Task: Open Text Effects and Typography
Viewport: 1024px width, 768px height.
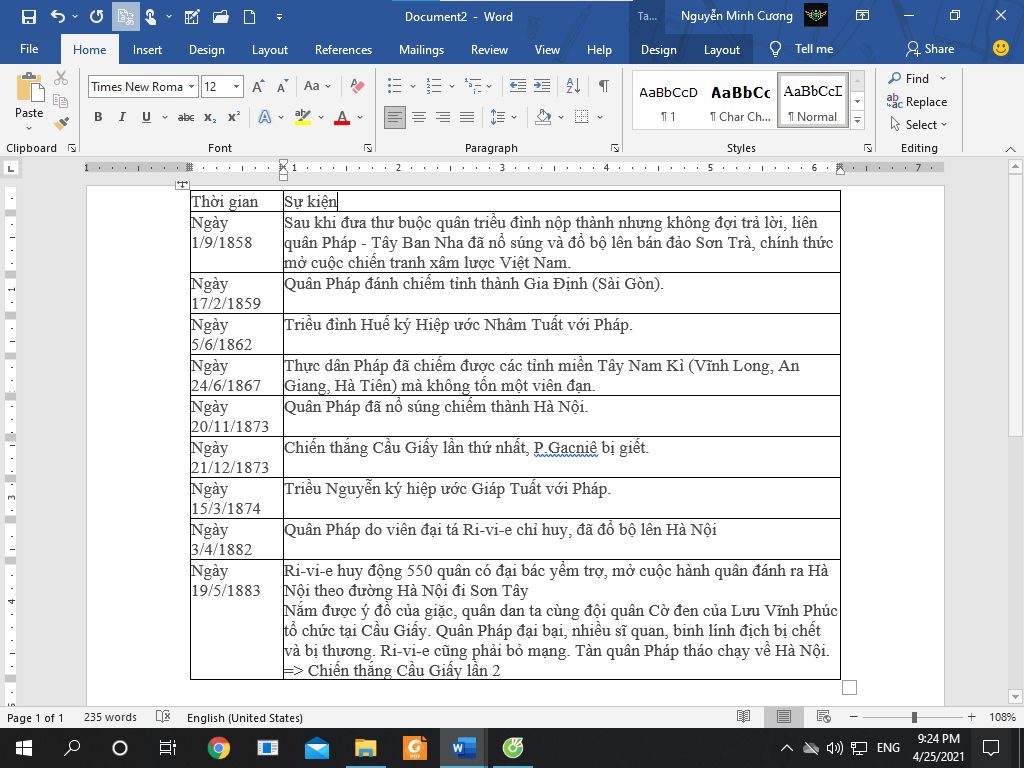Action: coord(265,118)
